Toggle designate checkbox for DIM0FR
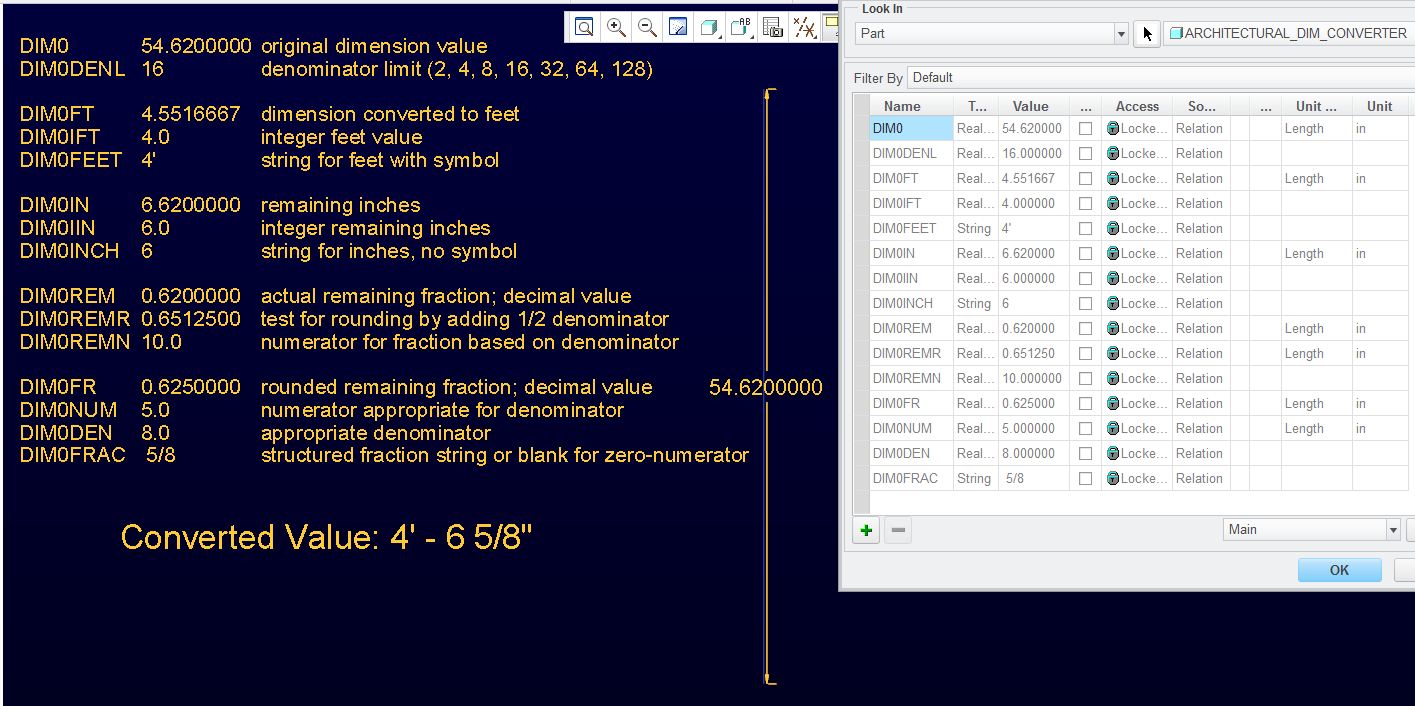 pyautogui.click(x=1085, y=403)
